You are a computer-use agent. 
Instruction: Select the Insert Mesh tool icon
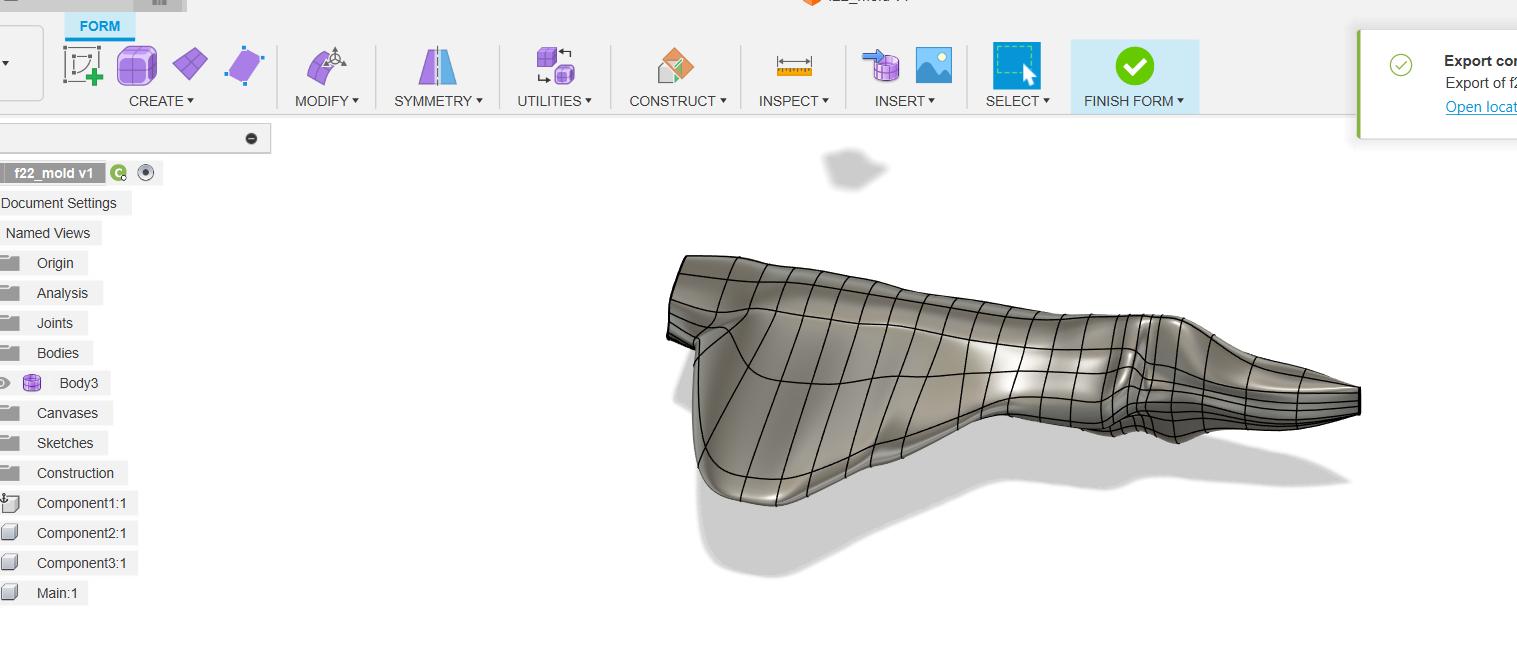tap(880, 66)
